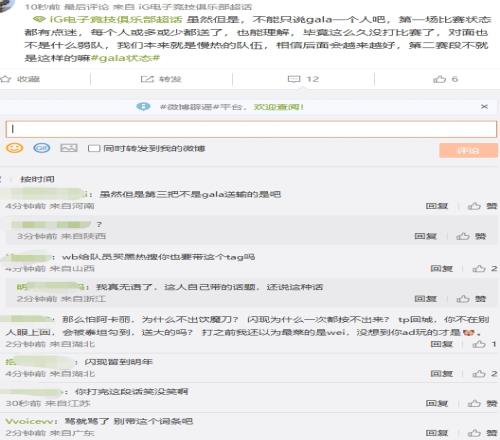Reply to the comment from 江苏
This screenshot has height=440, width=500.
coord(437,403)
